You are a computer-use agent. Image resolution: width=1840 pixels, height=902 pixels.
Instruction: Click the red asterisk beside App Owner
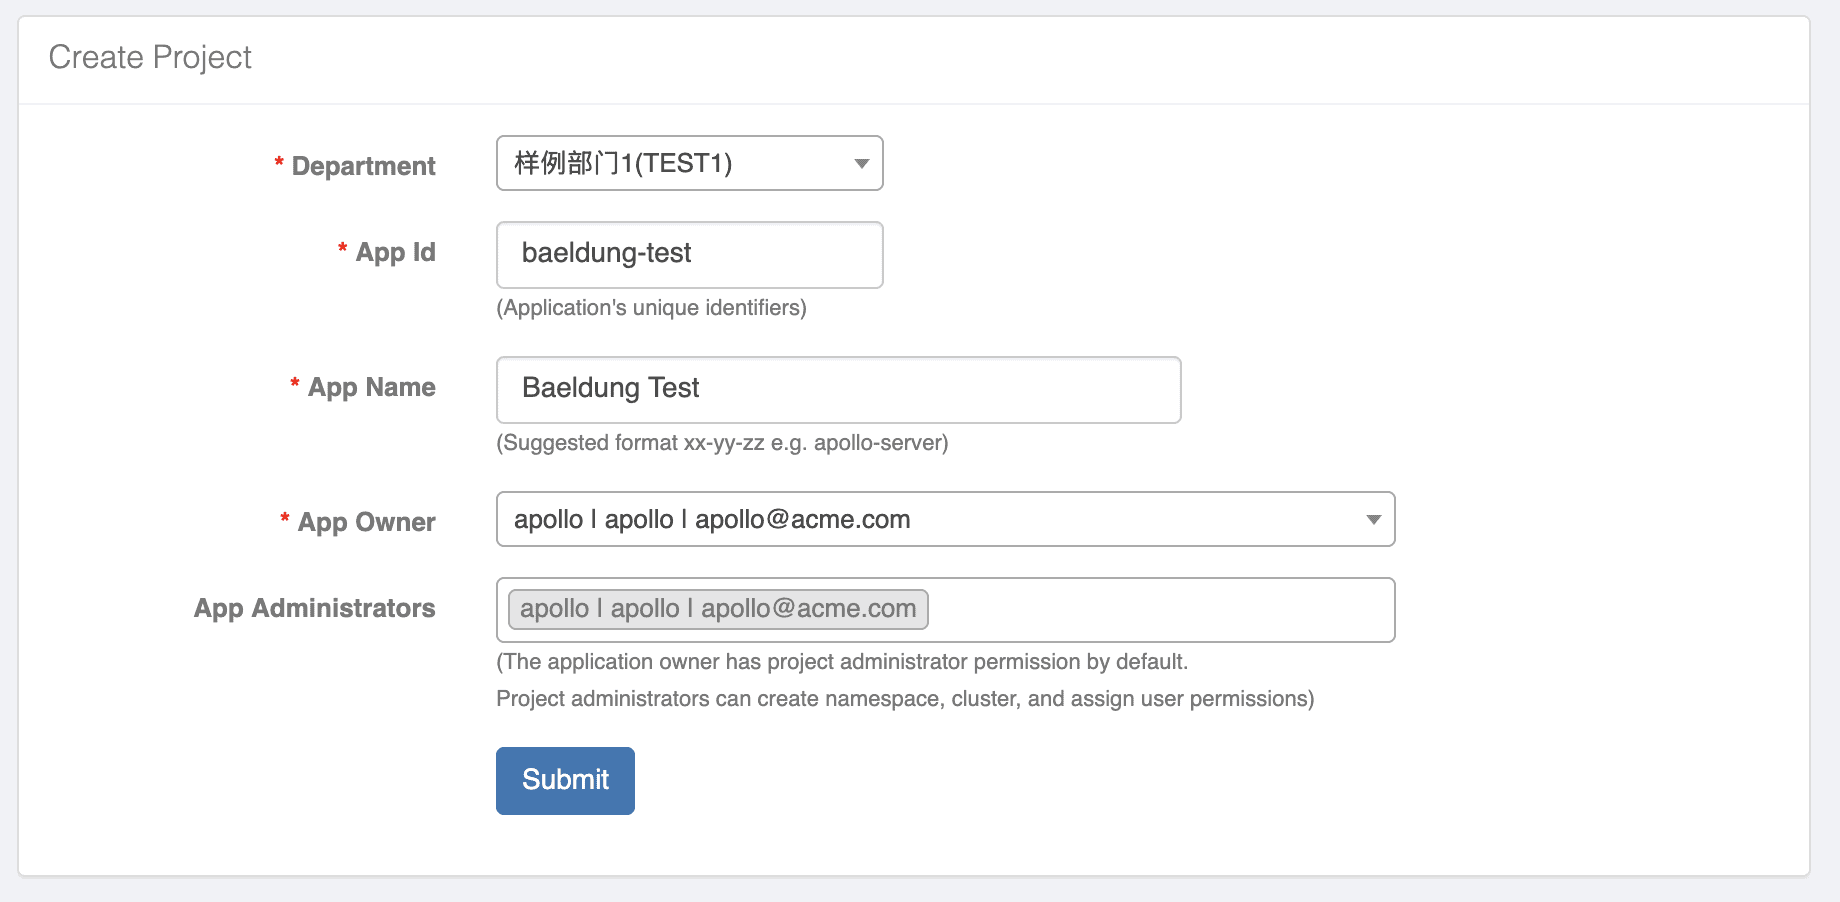click(285, 519)
